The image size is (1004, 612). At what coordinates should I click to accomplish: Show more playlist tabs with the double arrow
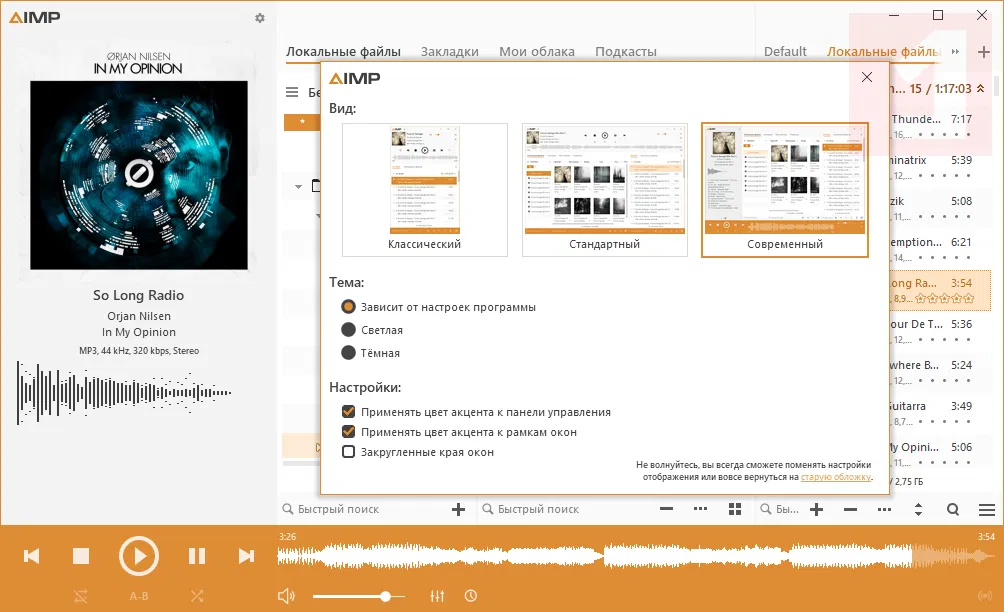click(955, 51)
